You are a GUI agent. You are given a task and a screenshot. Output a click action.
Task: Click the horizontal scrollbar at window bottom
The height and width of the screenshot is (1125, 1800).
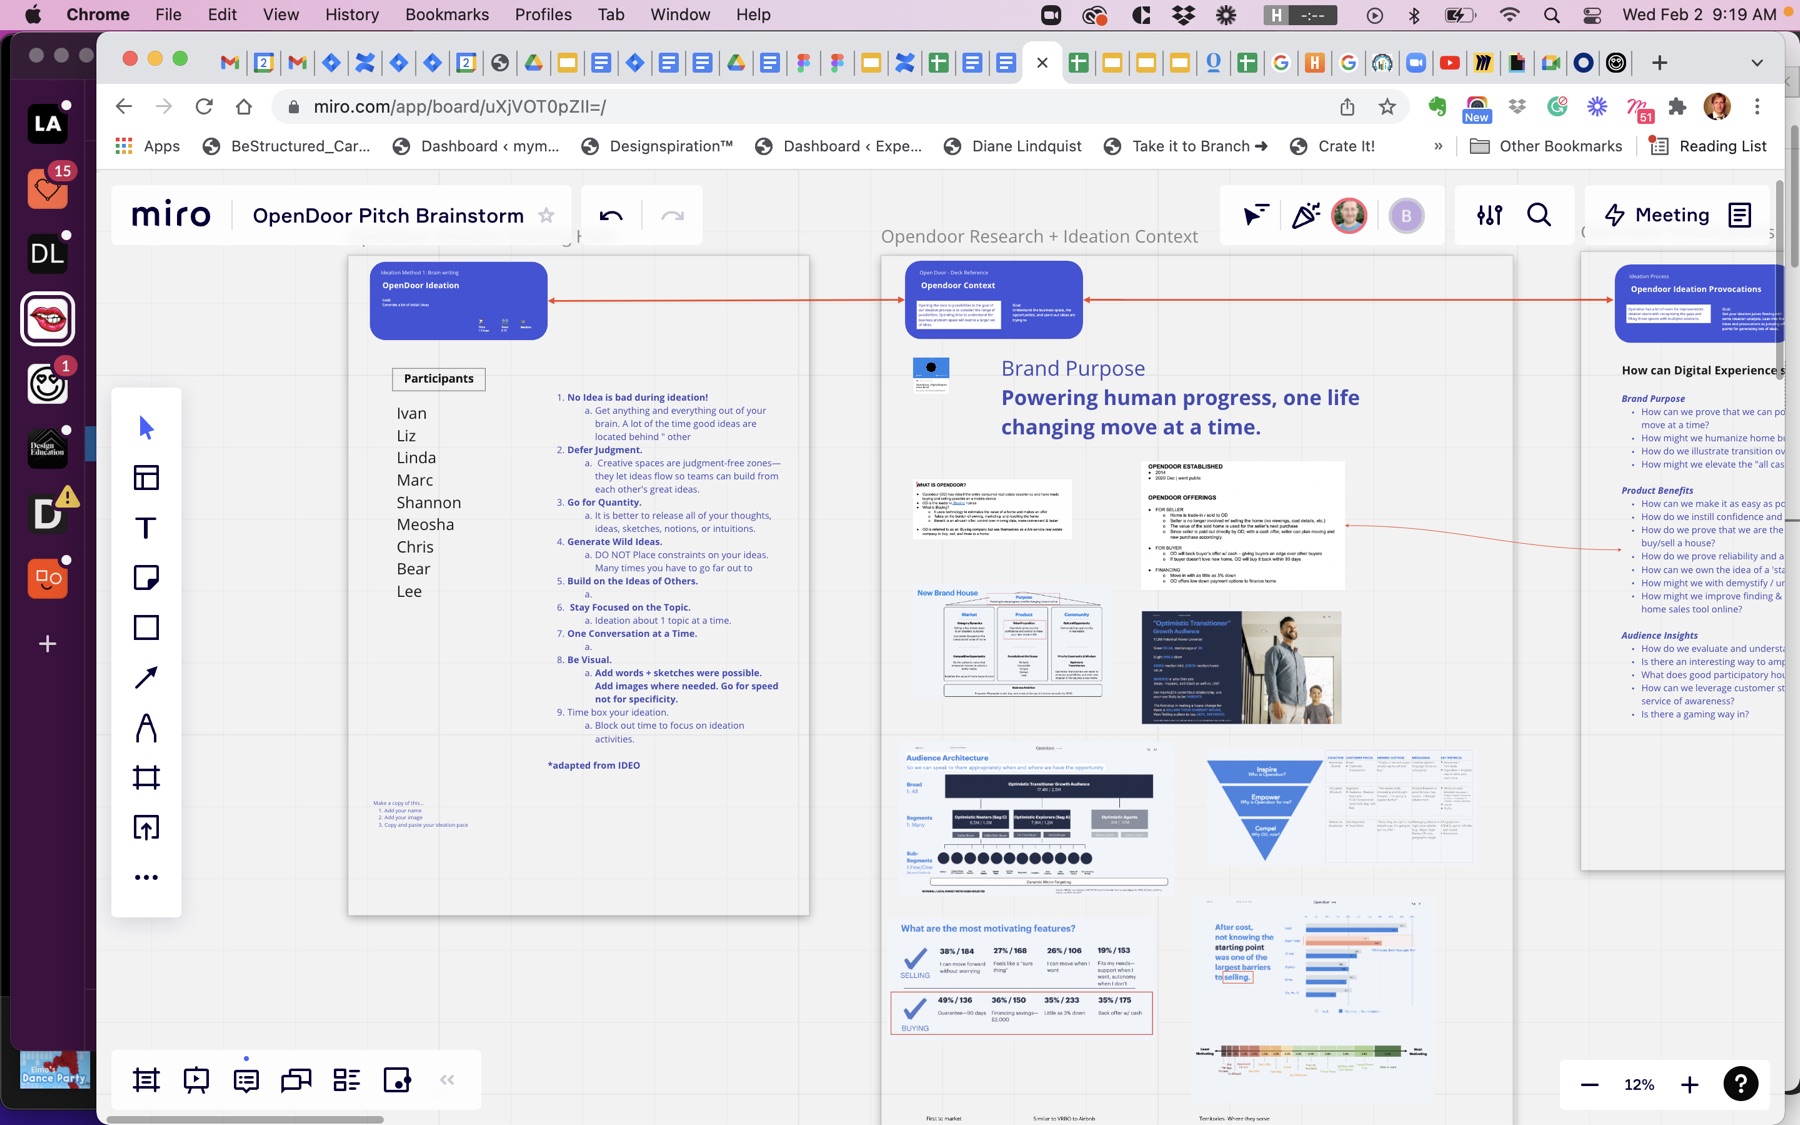pos(245,1119)
